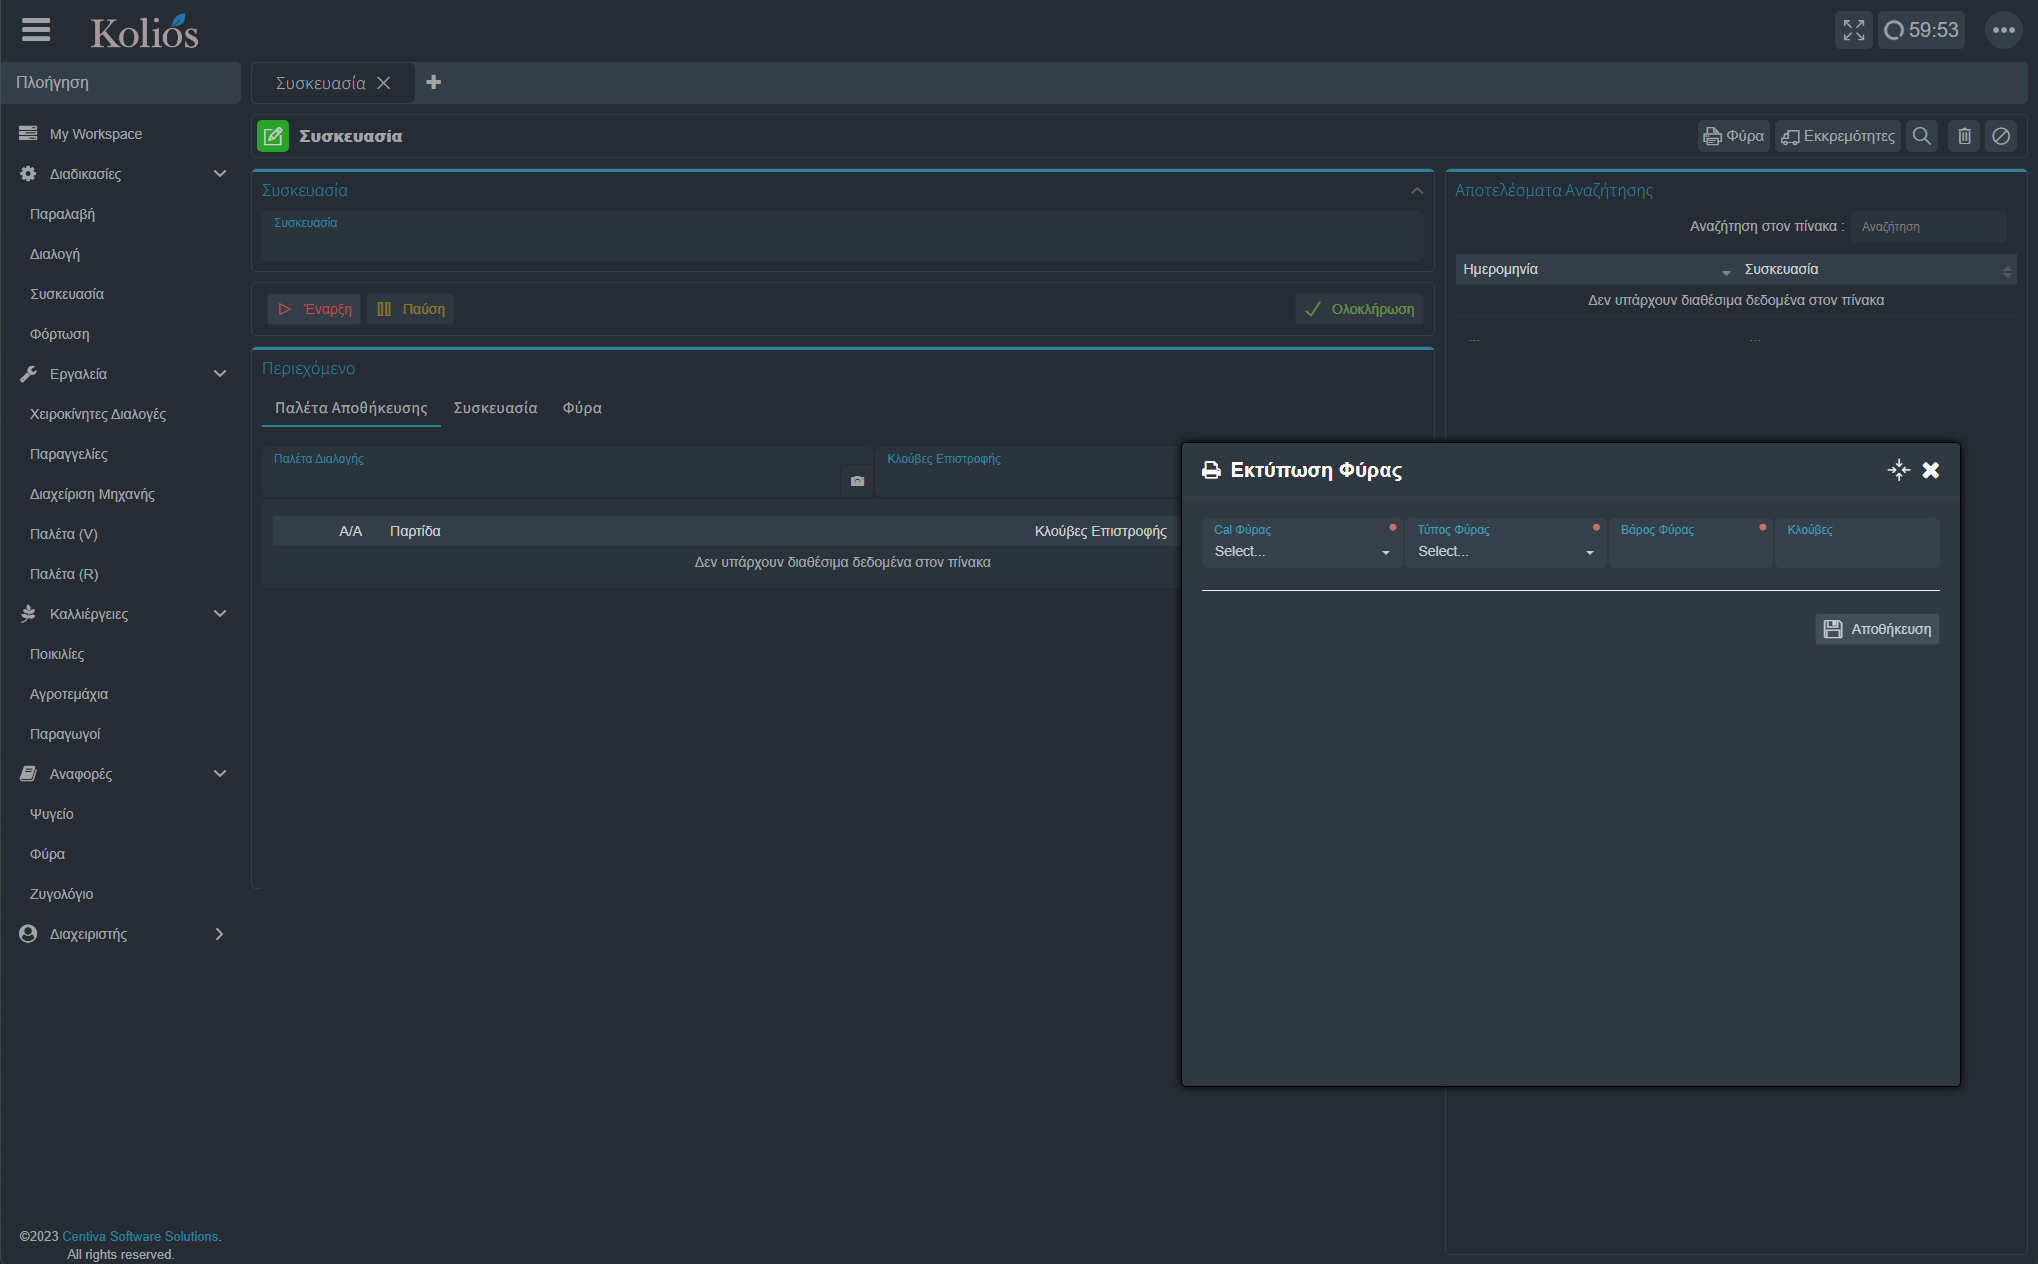Switch to Συσκευασία content tab

click(x=495, y=408)
